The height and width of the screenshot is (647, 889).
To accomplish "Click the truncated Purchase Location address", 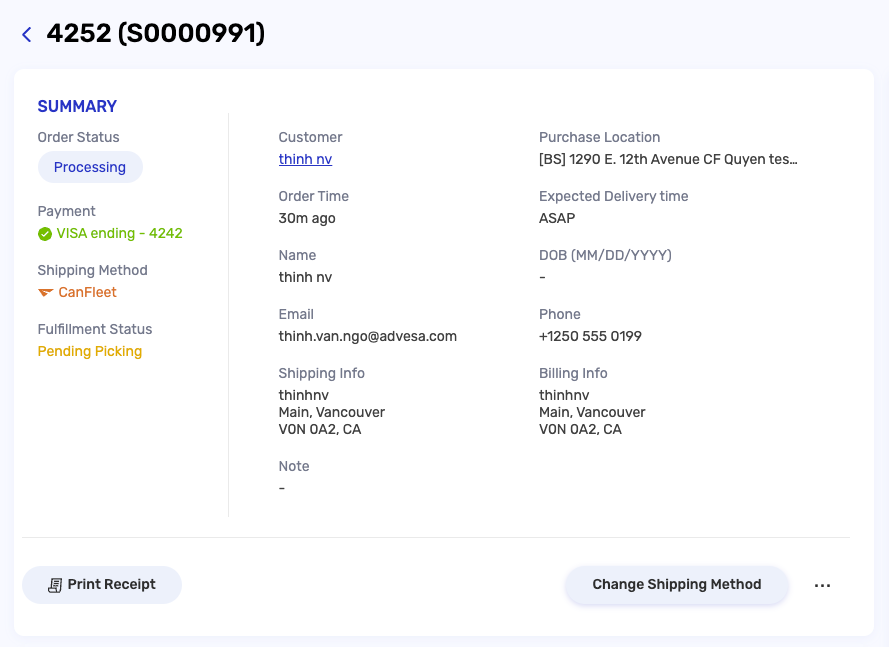I will (x=668, y=159).
